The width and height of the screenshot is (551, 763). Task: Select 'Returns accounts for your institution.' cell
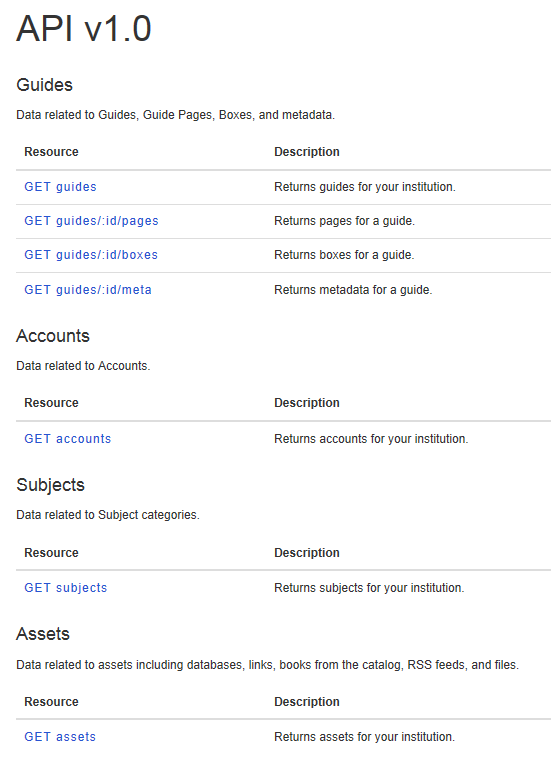(371, 439)
